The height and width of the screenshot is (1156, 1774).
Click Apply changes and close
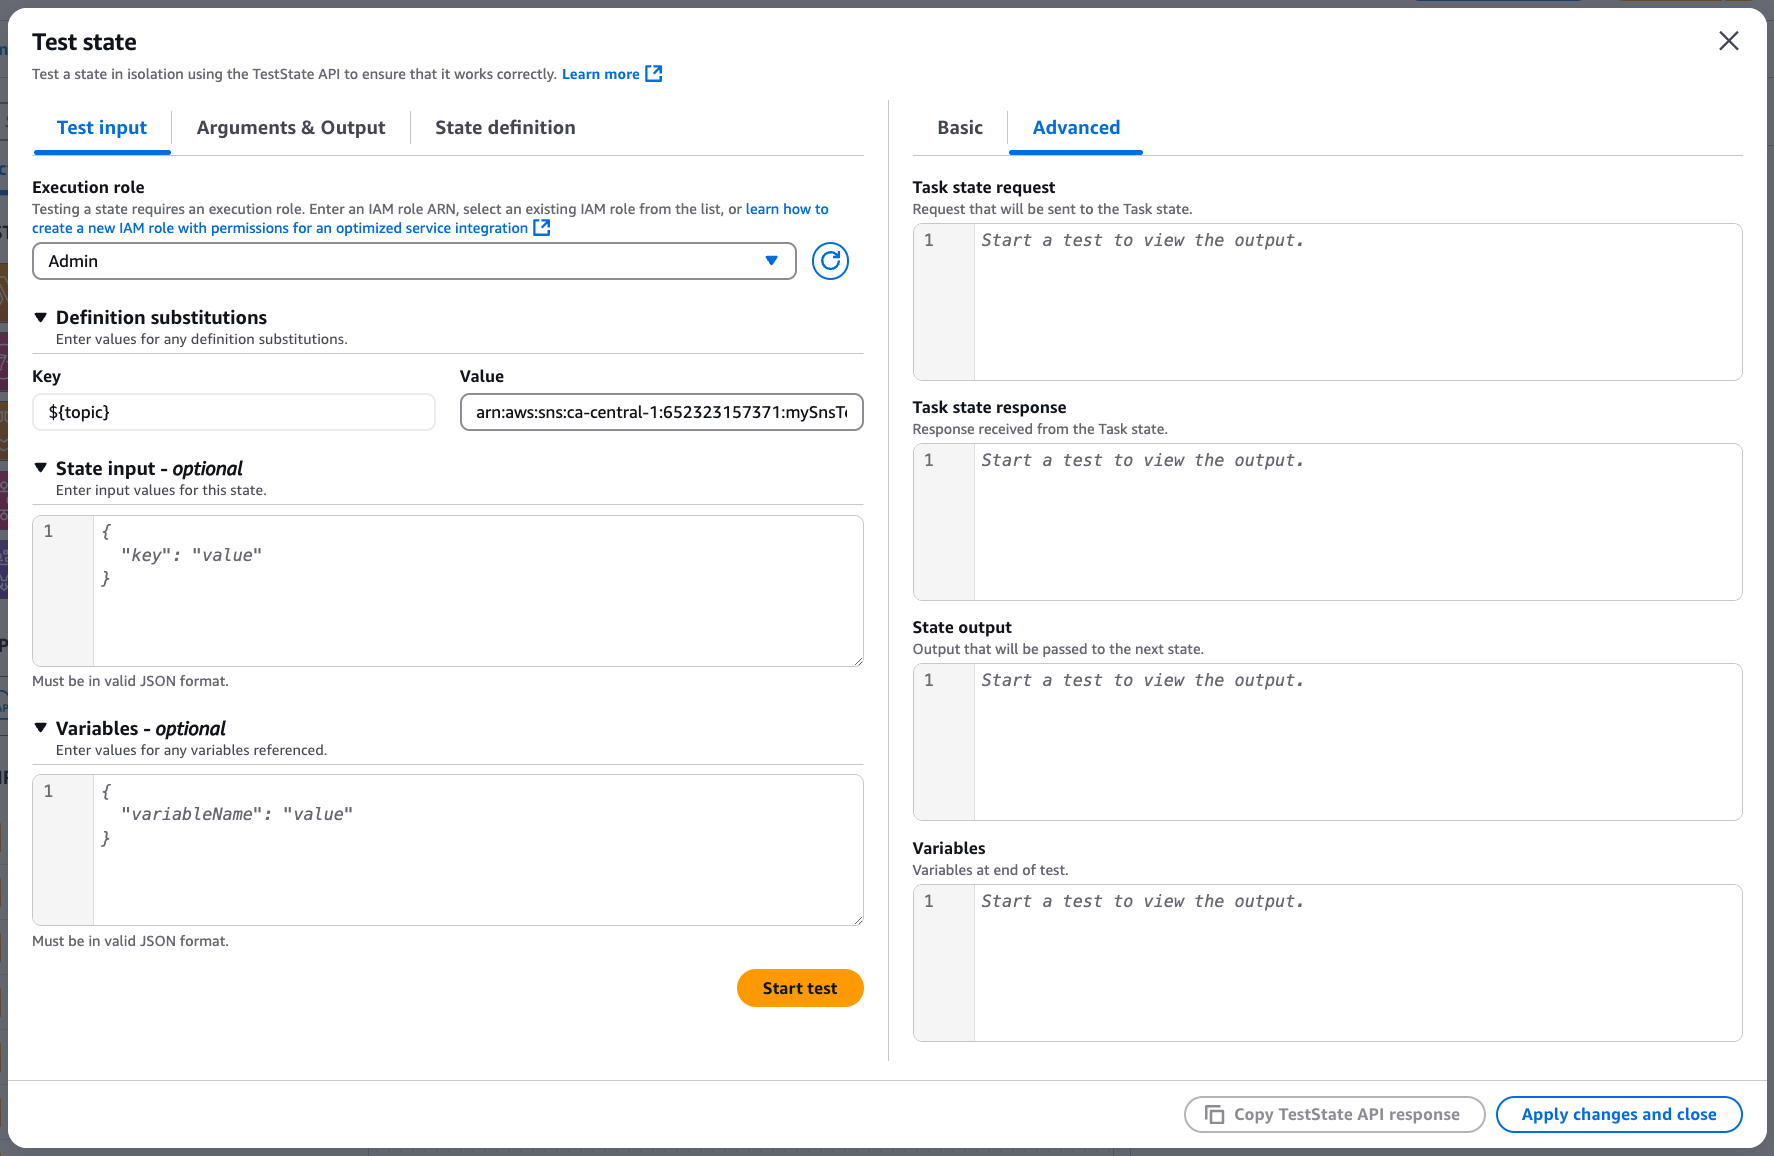1618,1114
